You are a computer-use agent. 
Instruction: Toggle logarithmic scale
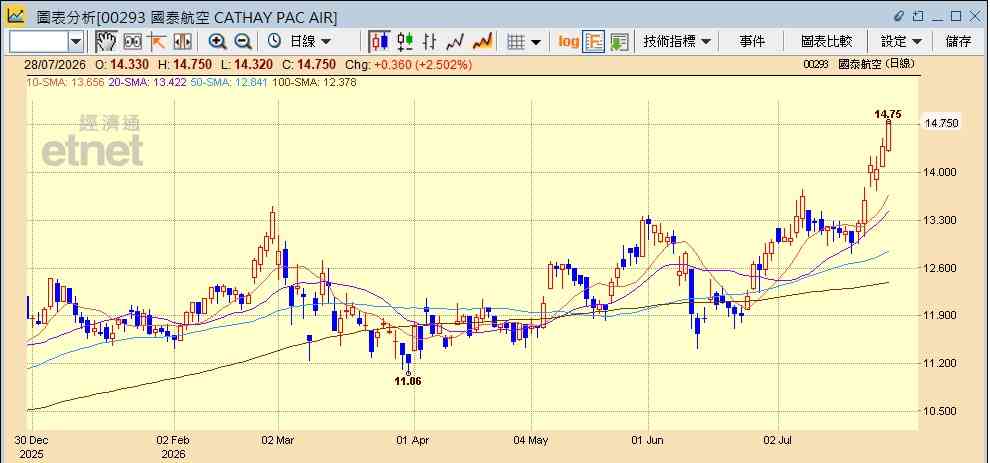(x=568, y=42)
